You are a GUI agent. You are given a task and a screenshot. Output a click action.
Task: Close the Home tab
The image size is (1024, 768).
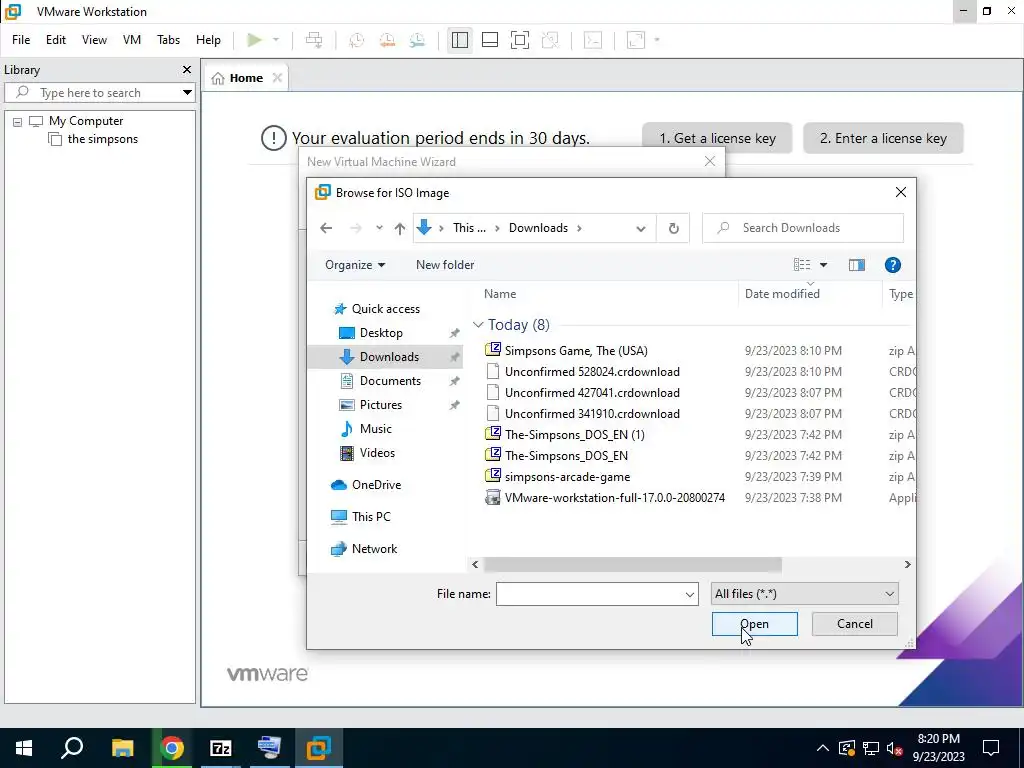pyautogui.click(x=277, y=78)
